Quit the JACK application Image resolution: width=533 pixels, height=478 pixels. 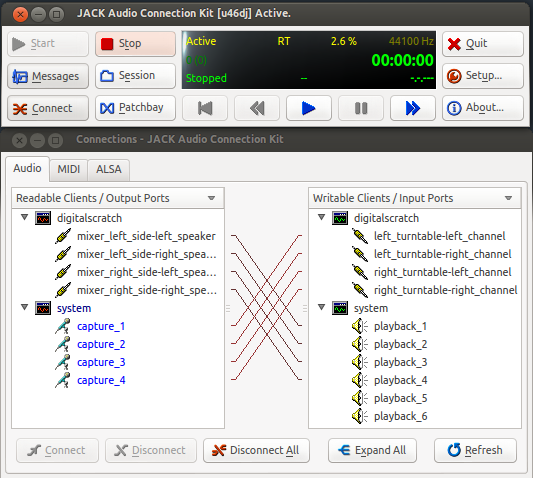tap(483, 44)
